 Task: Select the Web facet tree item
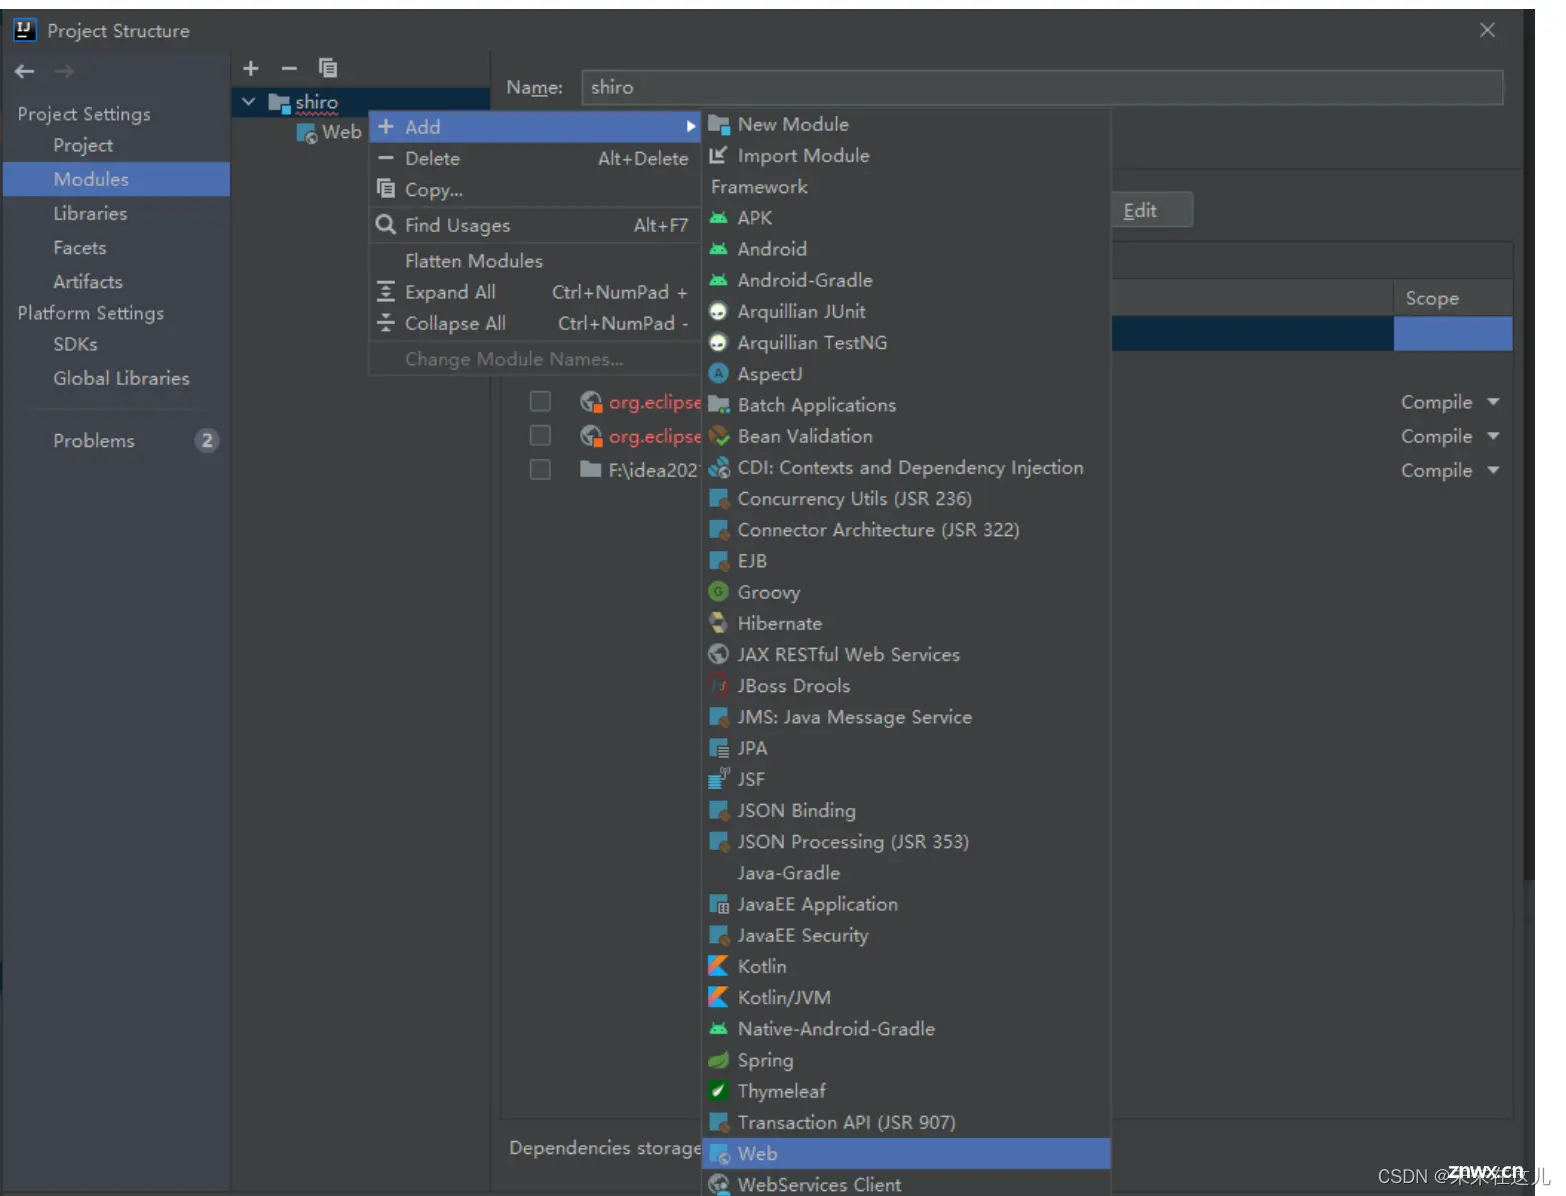(331, 132)
